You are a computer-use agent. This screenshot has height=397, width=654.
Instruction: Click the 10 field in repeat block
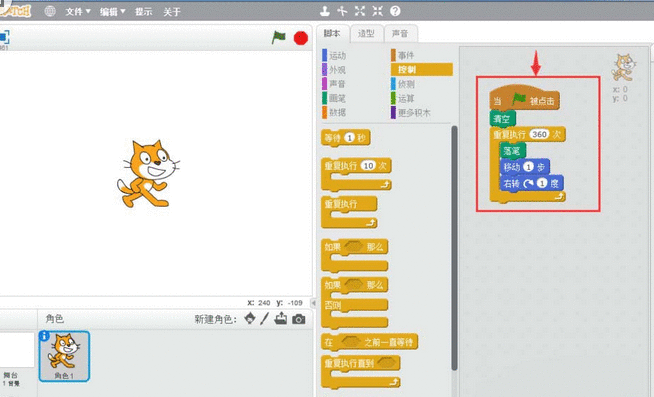click(x=368, y=166)
